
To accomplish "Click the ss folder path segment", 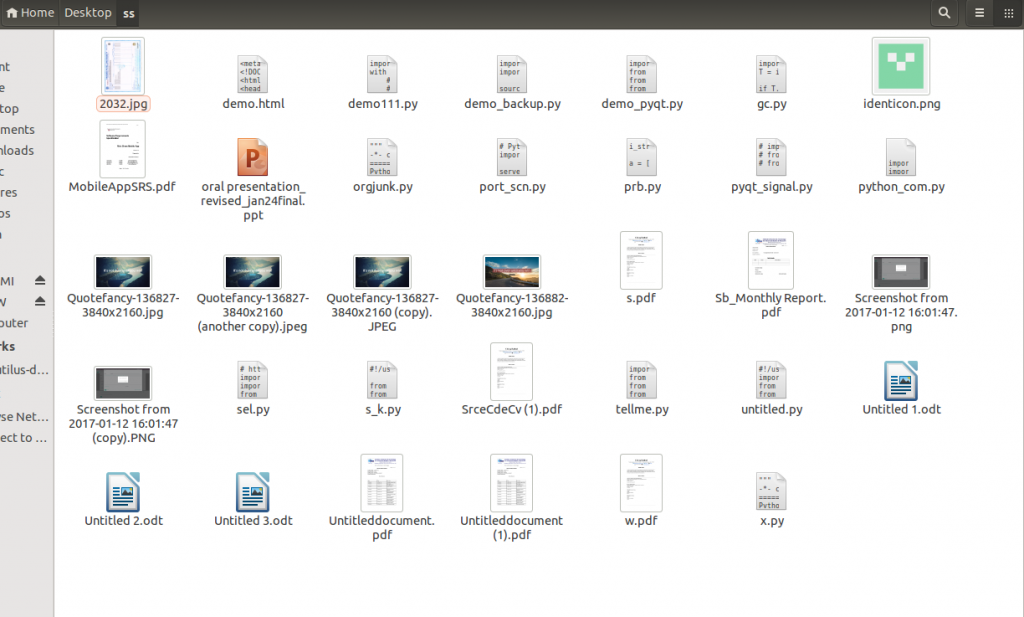I will [129, 13].
